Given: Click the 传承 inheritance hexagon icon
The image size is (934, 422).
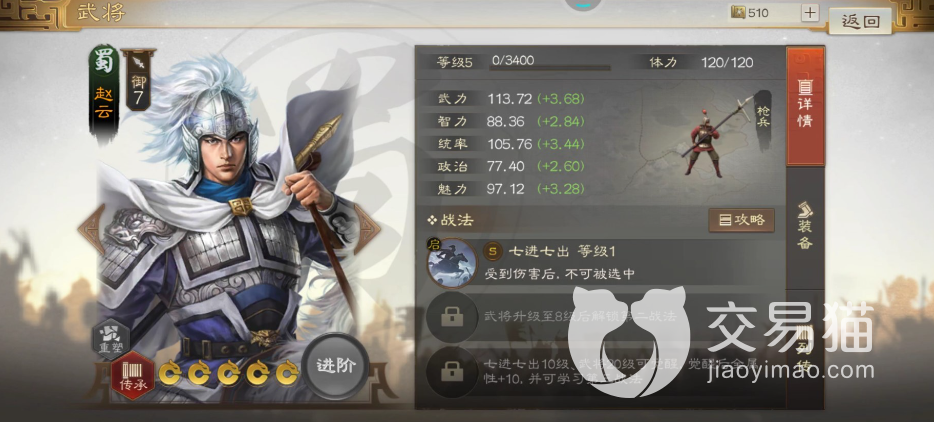Looking at the screenshot, I should pos(132,376).
